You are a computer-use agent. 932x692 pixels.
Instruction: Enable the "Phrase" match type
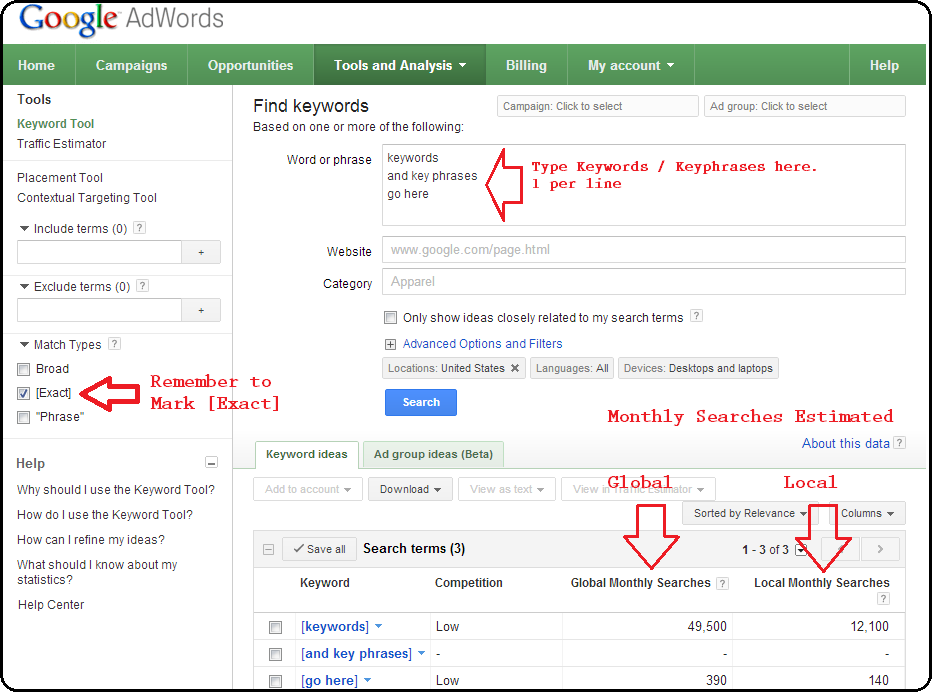24,417
